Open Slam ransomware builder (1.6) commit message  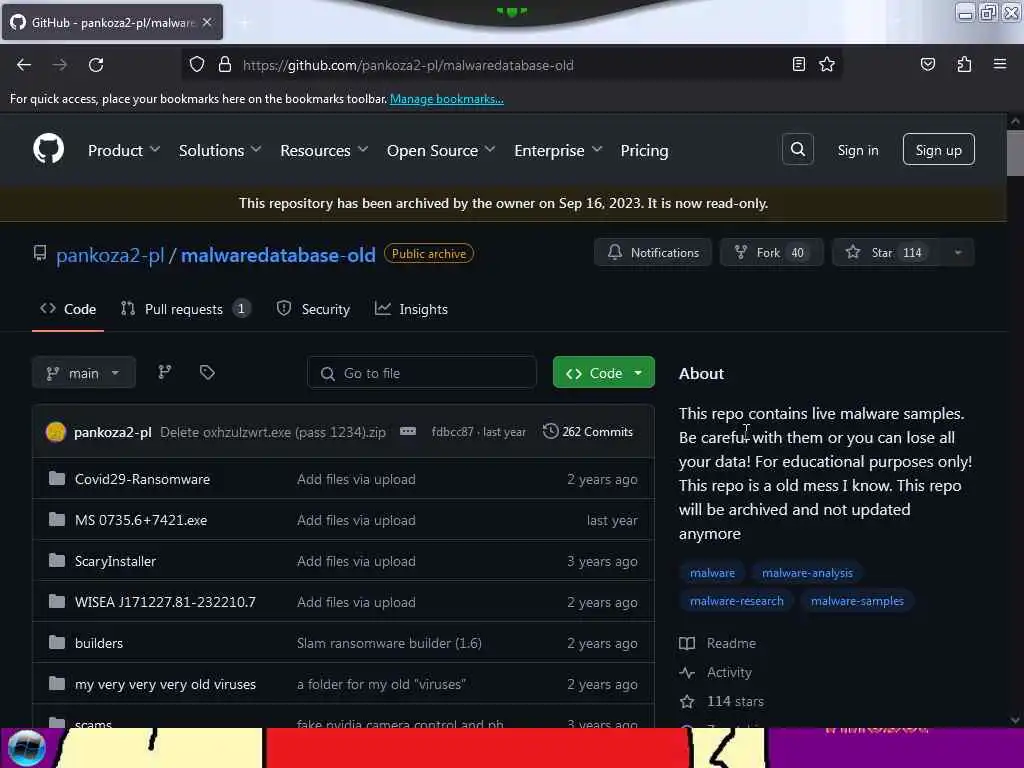(x=389, y=643)
